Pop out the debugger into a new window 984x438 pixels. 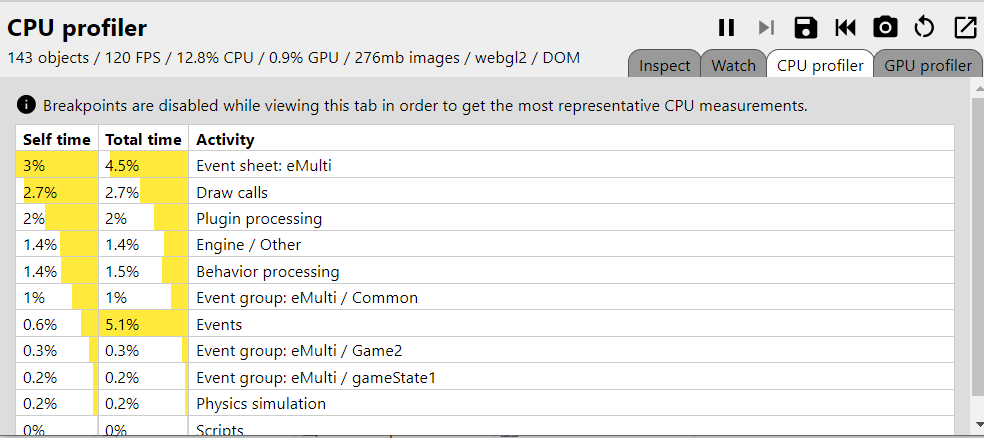pyautogui.click(x=964, y=28)
